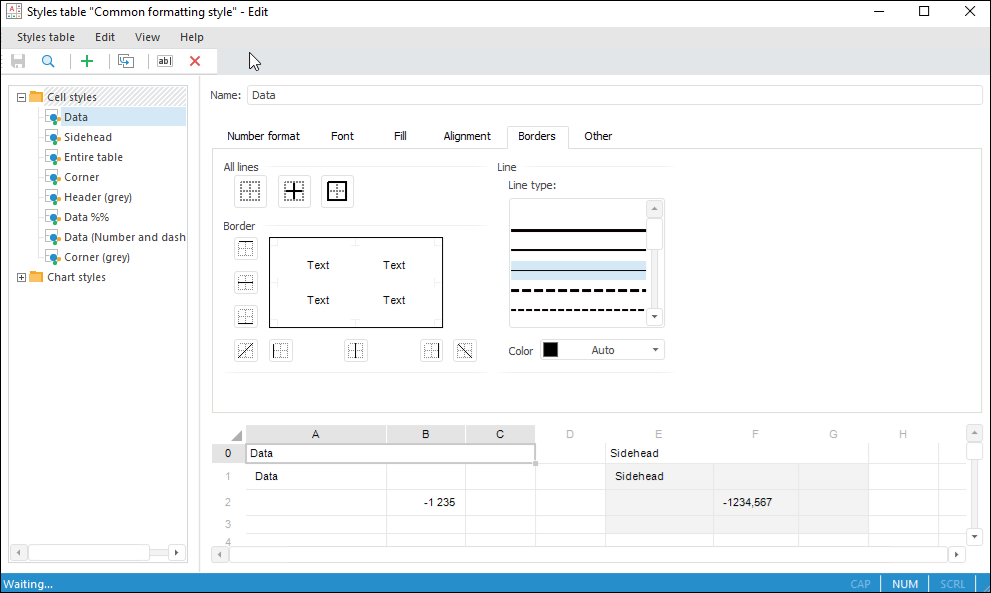Screen dimensions: 991x593
Task: Click the copy style toolbar icon
Action: [126, 61]
